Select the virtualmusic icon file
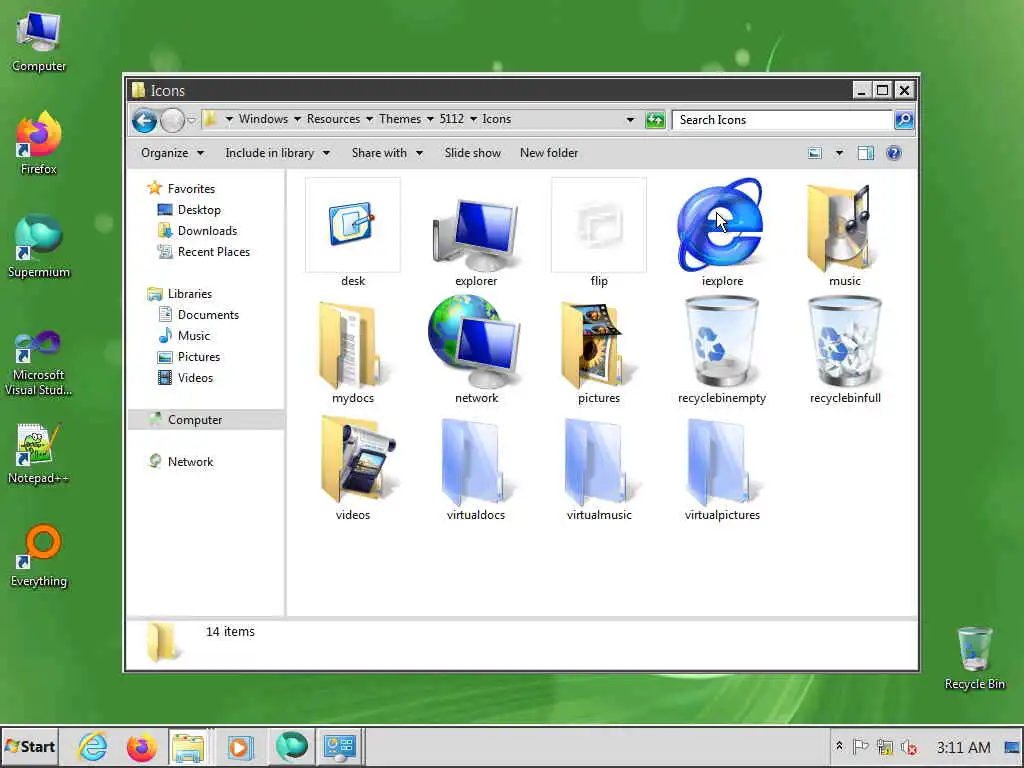Screen dimensions: 1024x768 pos(598,462)
